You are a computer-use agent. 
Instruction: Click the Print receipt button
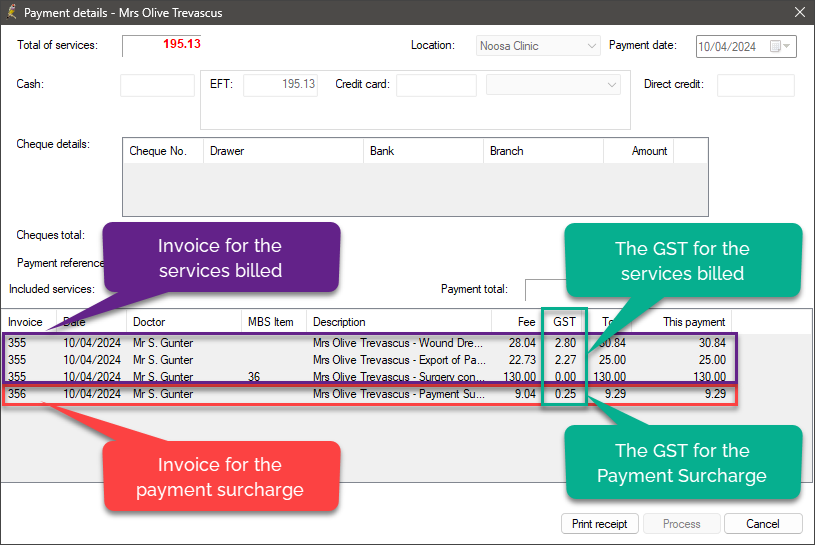tap(599, 523)
